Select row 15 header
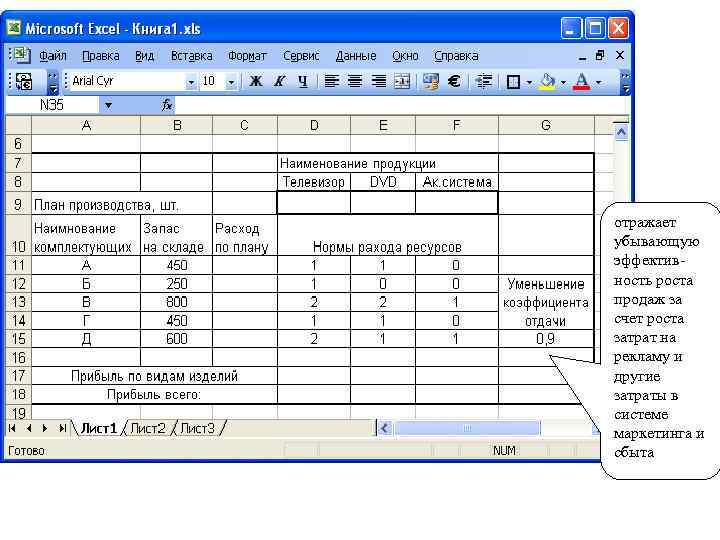This screenshot has height=540, width=720. coord(18,339)
